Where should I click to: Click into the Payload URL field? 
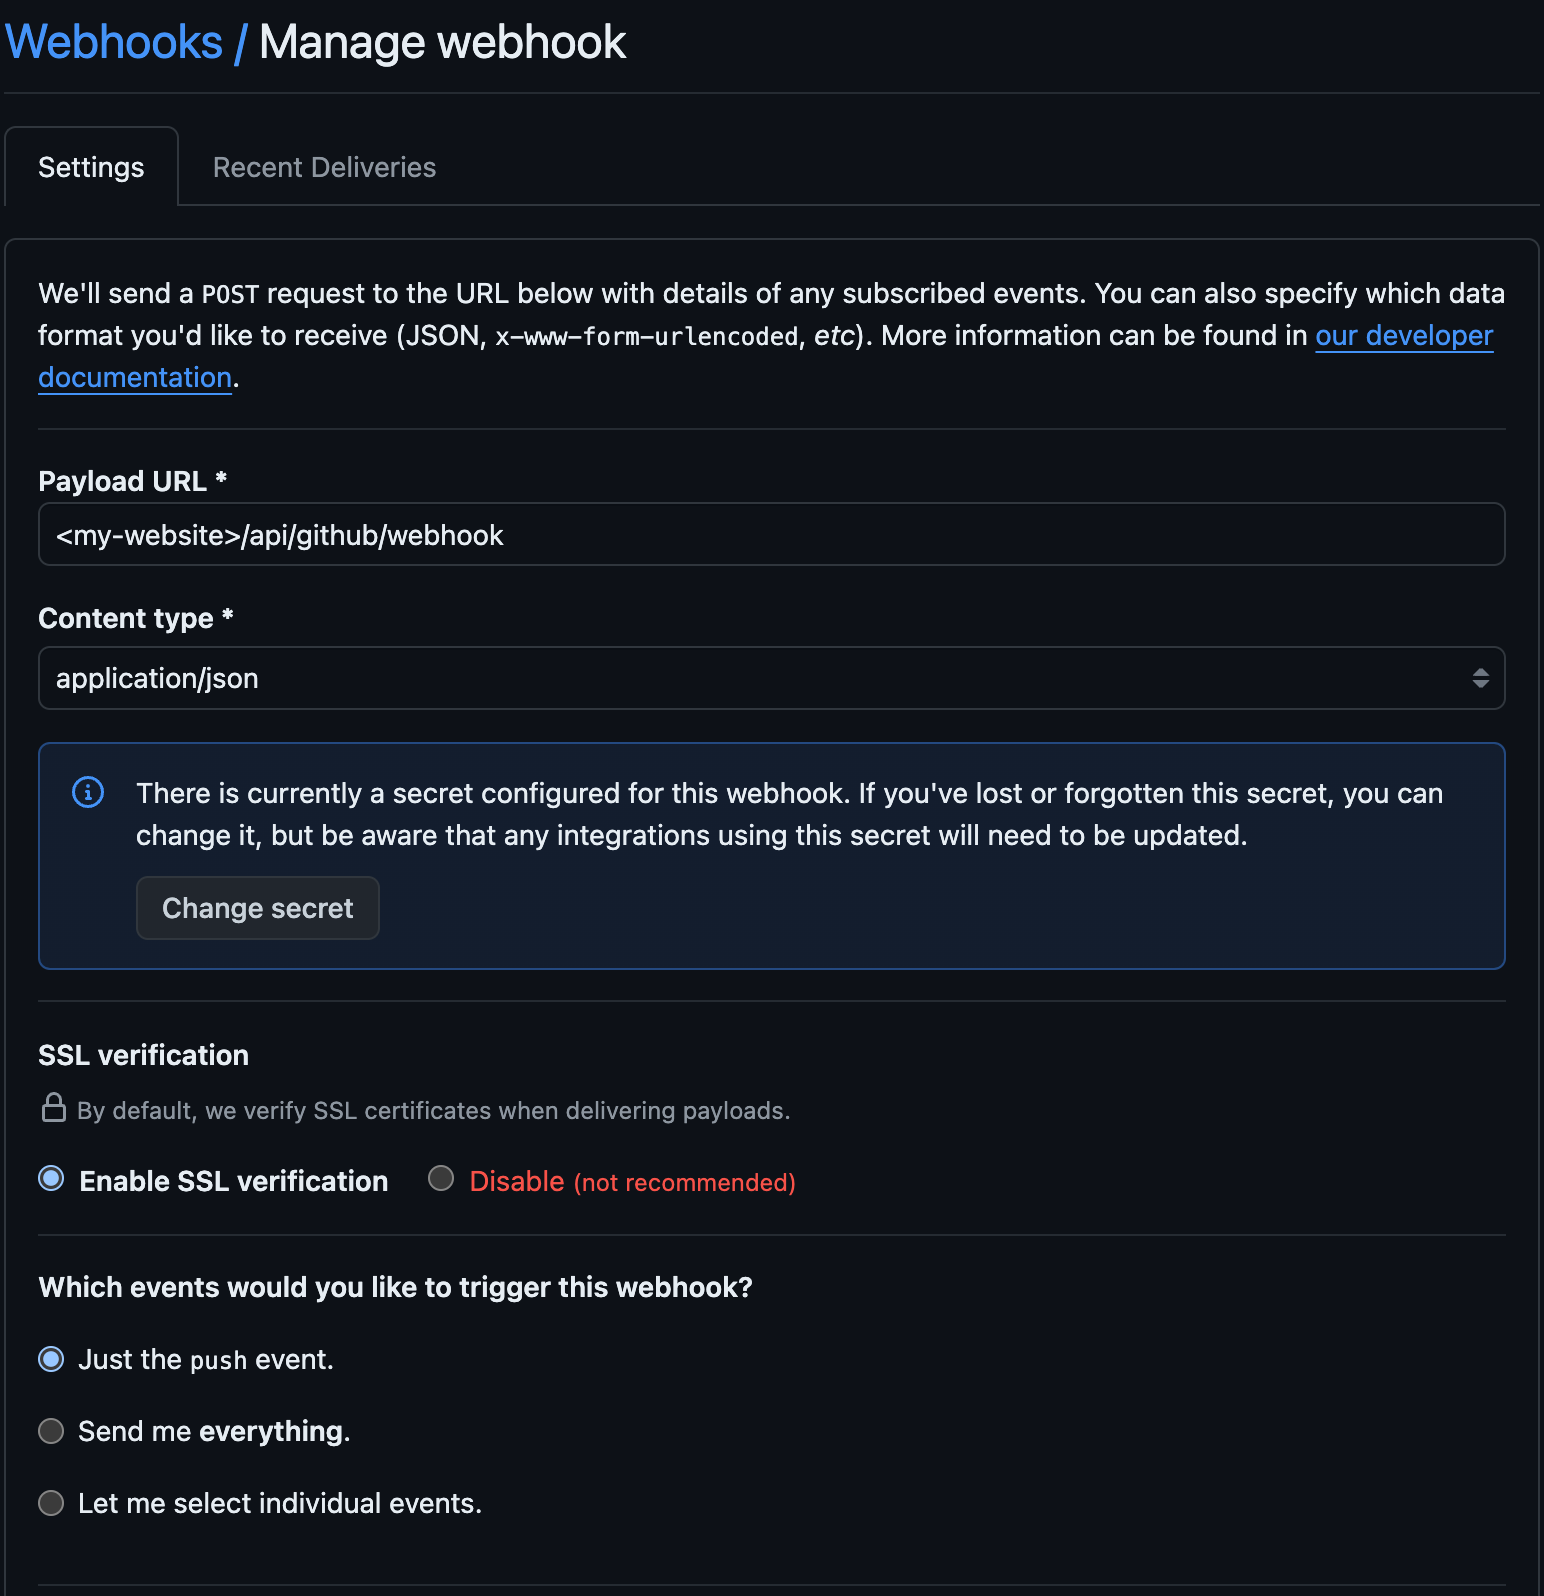(770, 535)
